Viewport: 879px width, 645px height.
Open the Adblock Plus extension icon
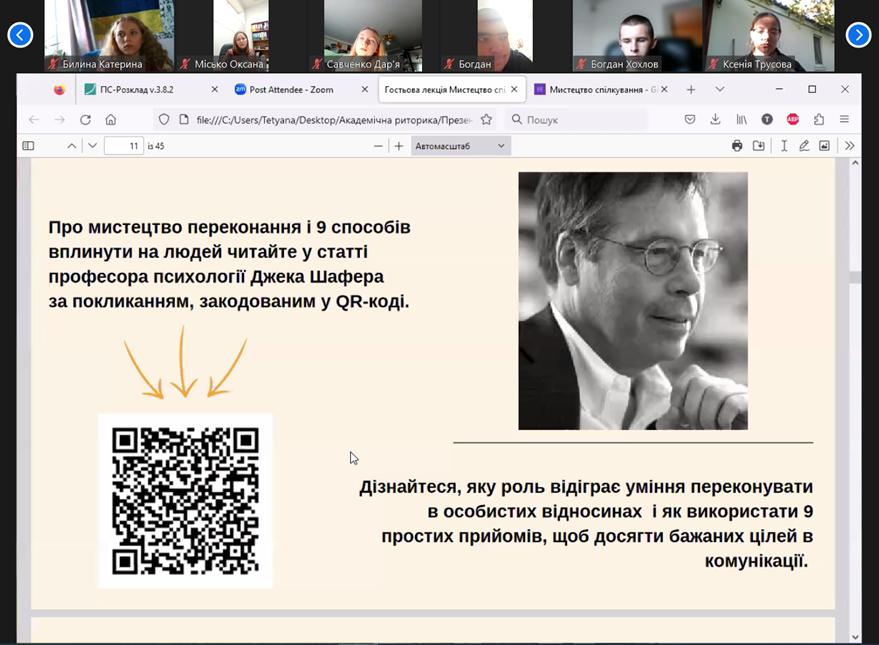[x=793, y=119]
